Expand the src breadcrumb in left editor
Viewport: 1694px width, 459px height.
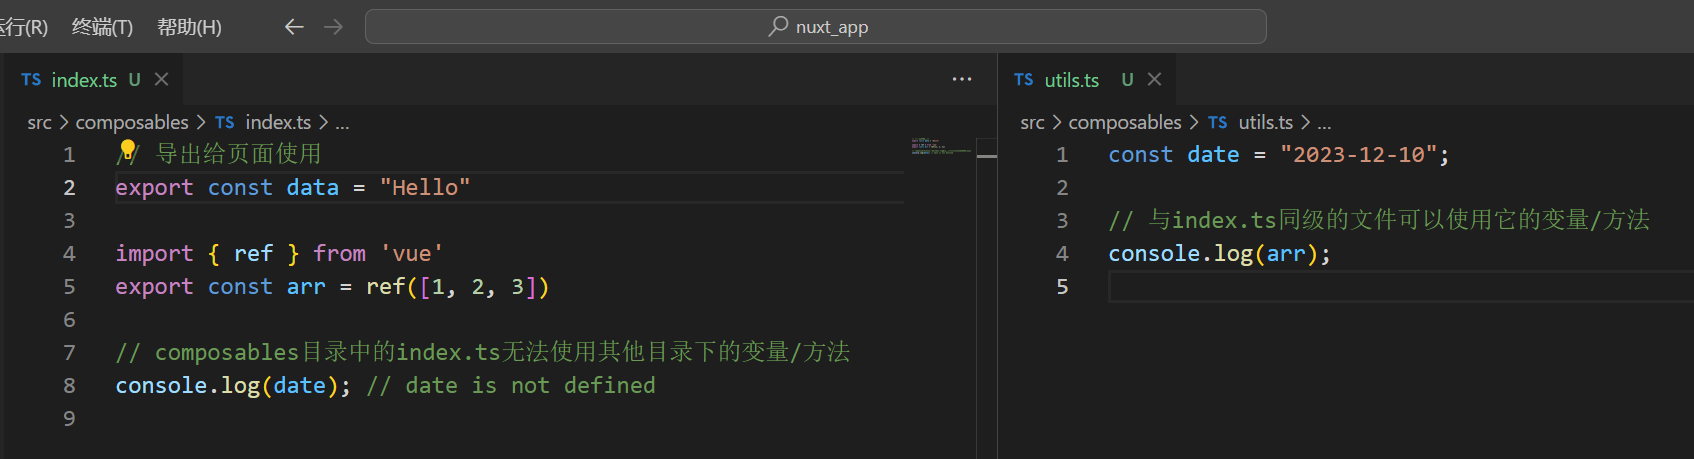(39, 123)
